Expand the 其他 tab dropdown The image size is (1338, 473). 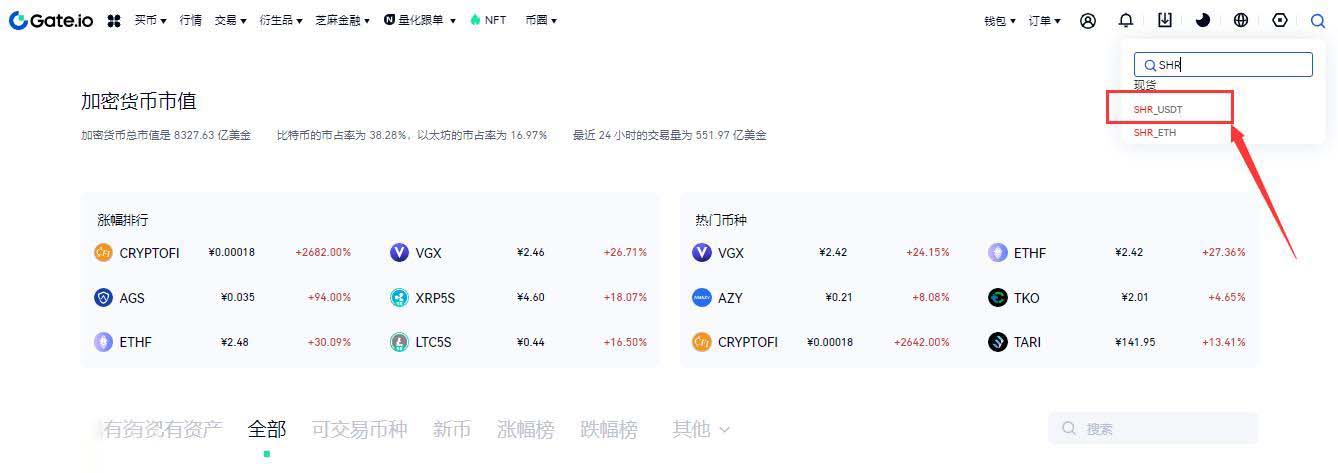coord(701,429)
